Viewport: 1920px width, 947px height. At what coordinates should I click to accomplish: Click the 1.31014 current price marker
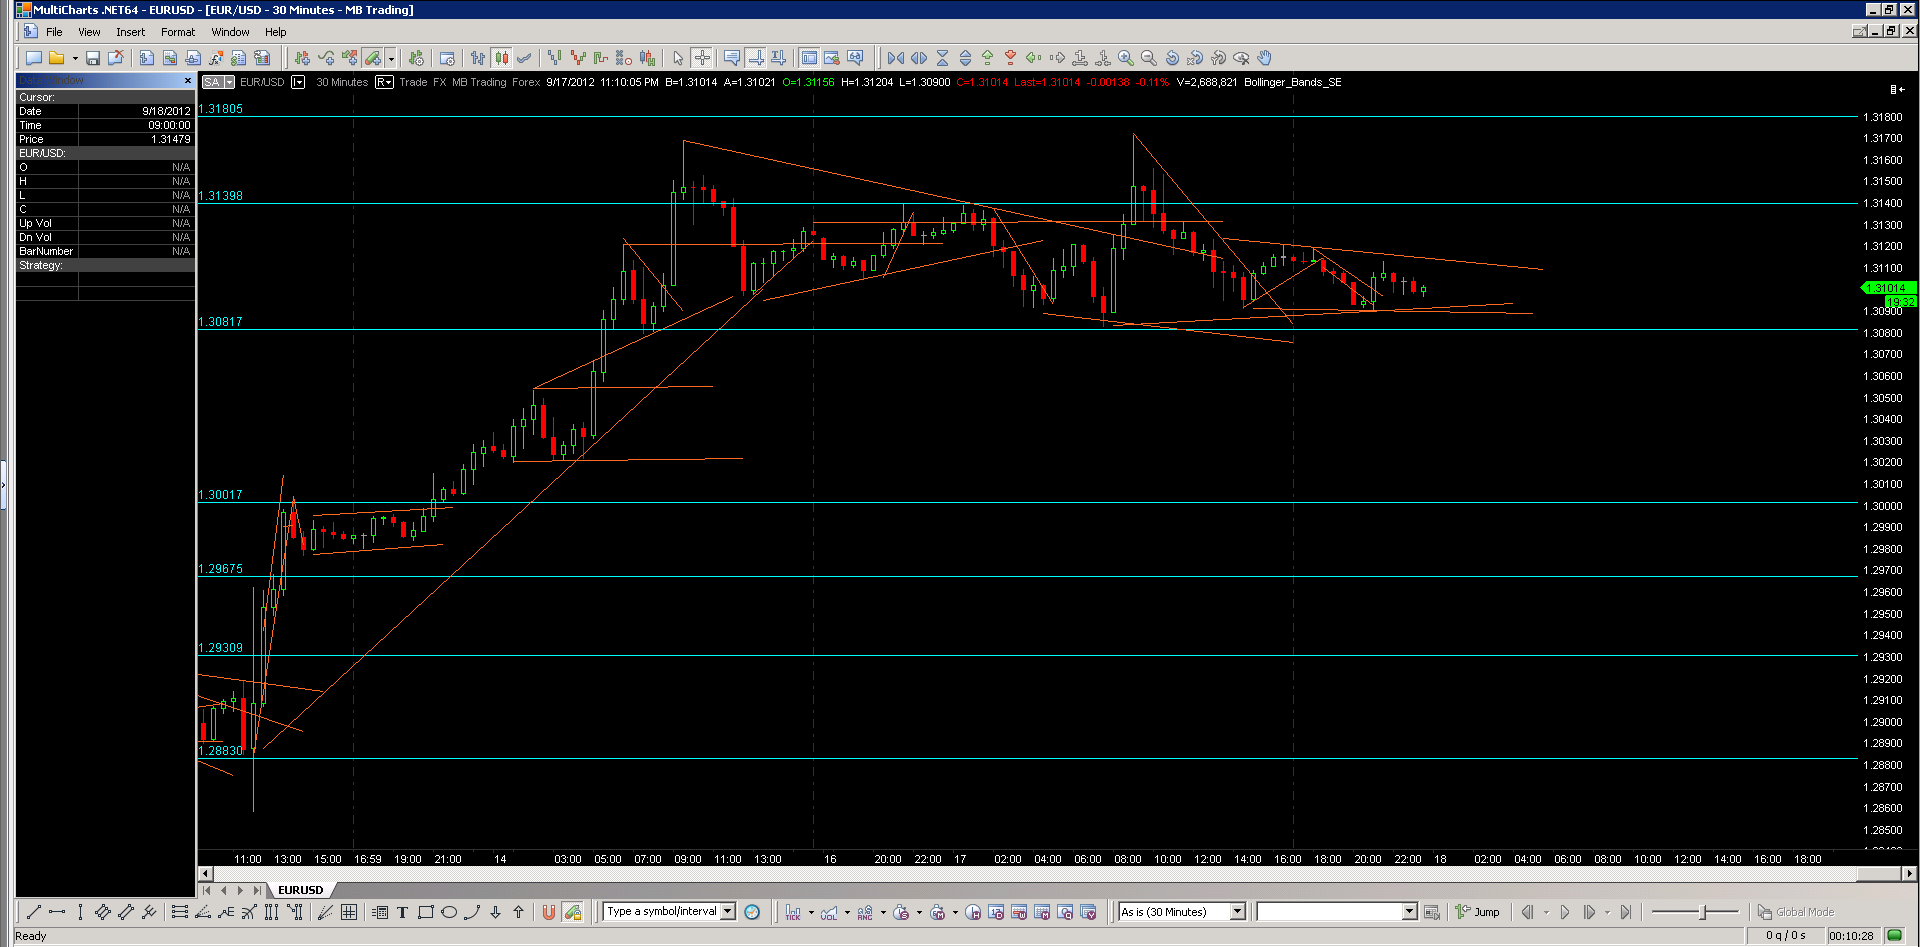tap(1887, 288)
